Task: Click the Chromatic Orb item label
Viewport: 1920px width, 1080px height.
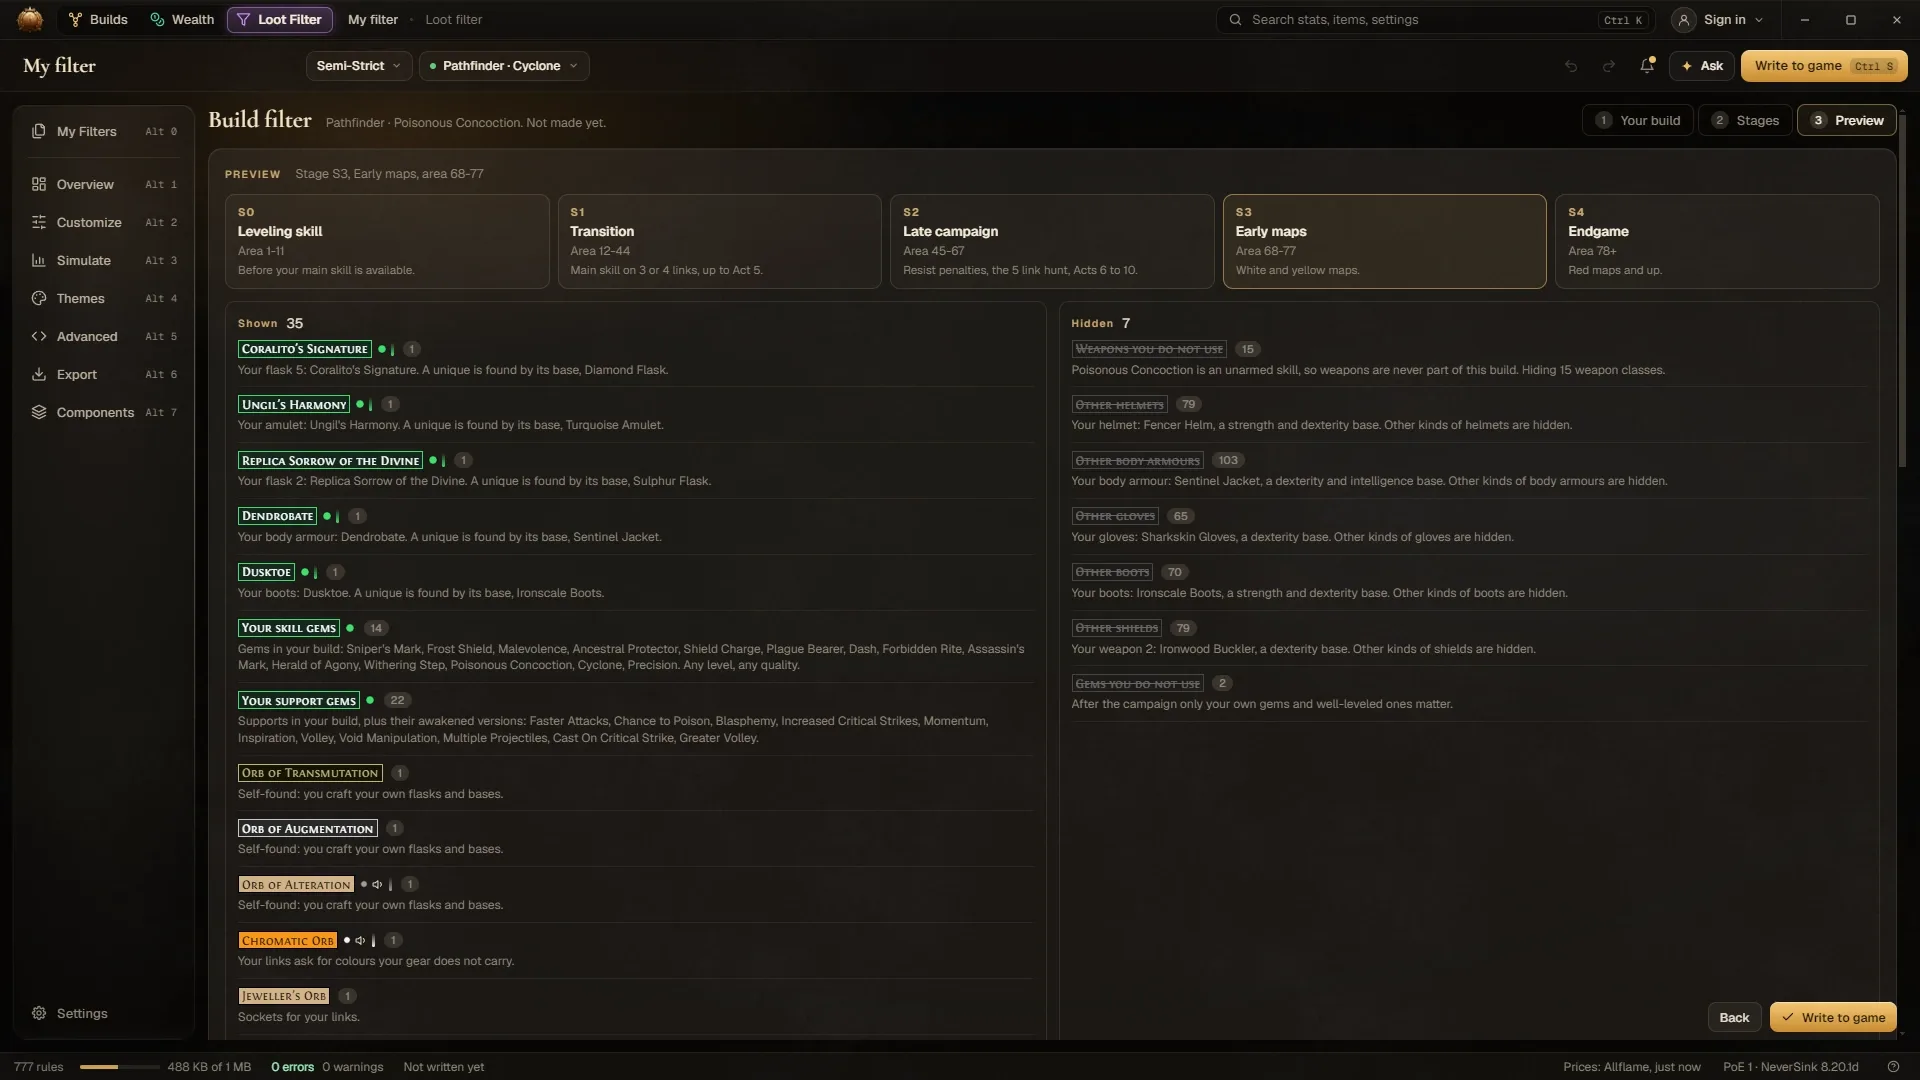Action: coord(288,941)
